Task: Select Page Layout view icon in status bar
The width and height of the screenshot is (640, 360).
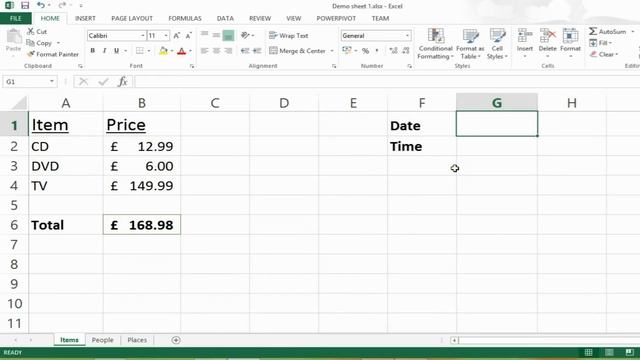Action: pyautogui.click(x=609, y=352)
